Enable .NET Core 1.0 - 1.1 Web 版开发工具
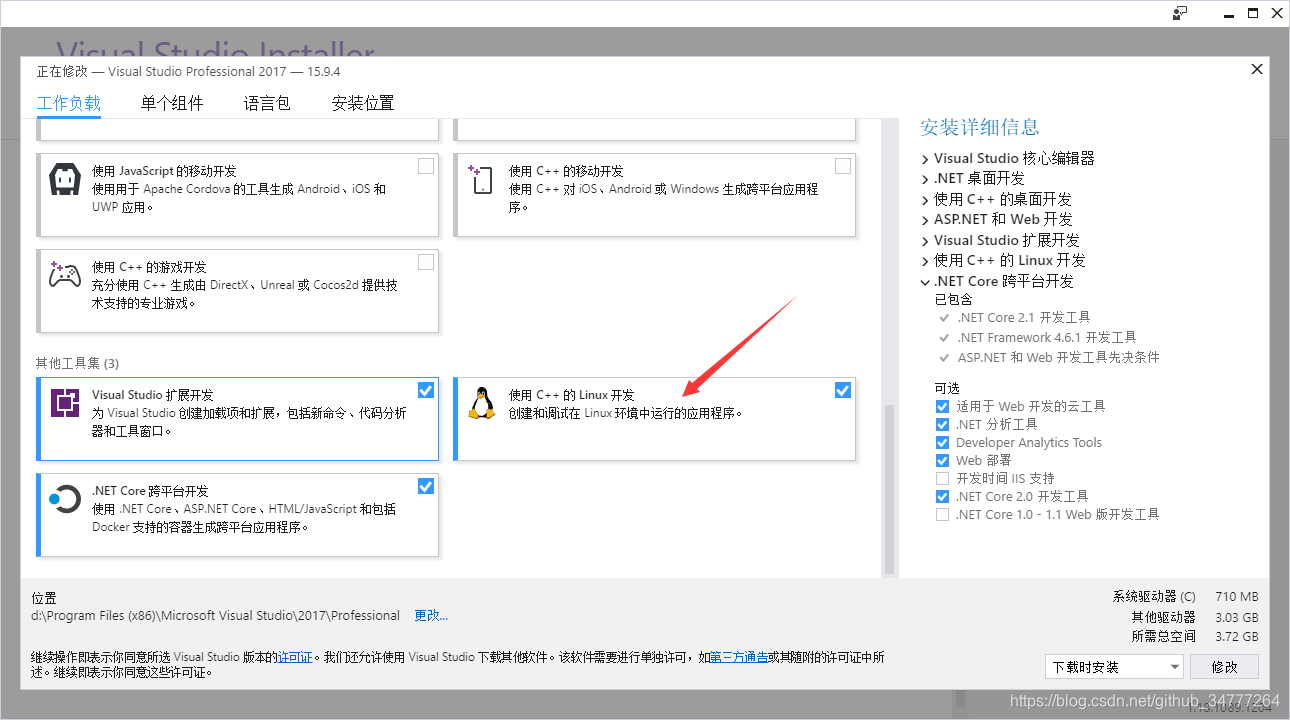1290x720 pixels. [x=942, y=514]
